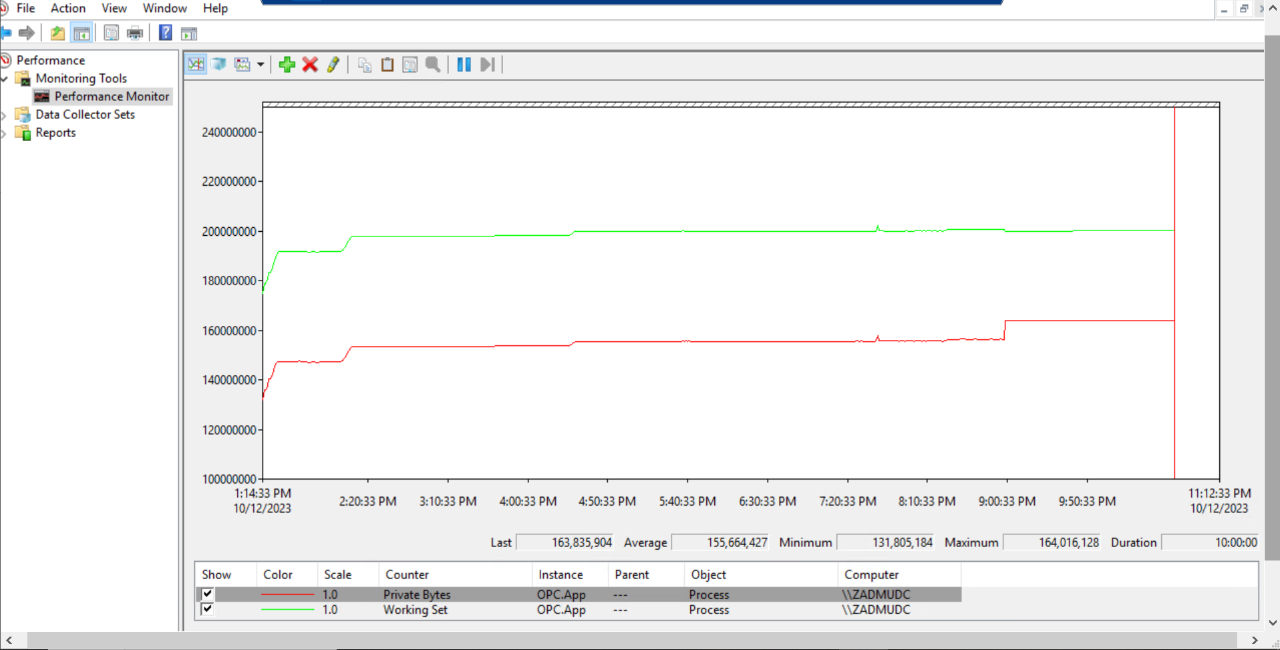Sort by the Show column header

225,575
